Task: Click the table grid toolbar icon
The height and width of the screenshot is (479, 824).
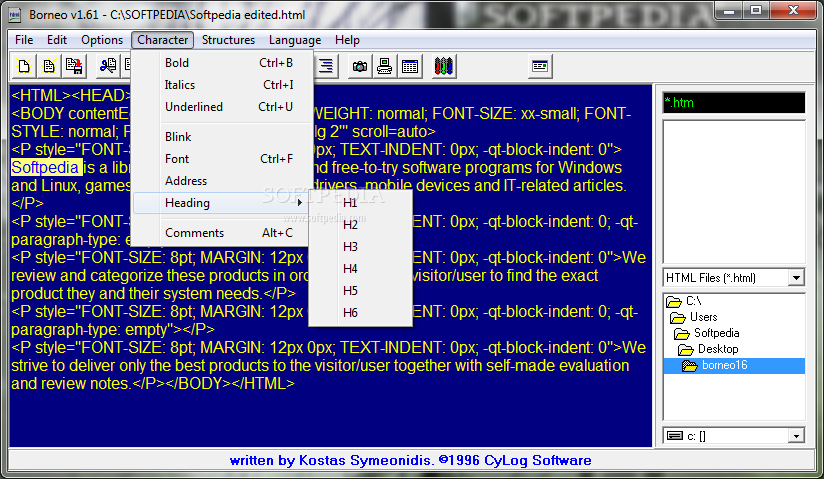Action: (x=410, y=66)
